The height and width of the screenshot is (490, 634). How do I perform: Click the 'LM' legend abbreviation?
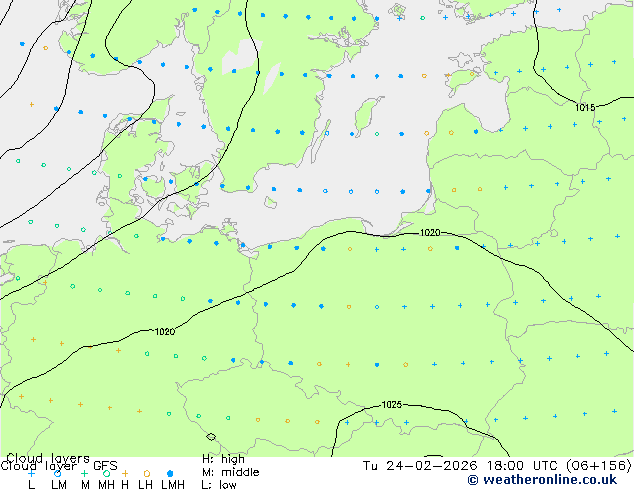59,485
